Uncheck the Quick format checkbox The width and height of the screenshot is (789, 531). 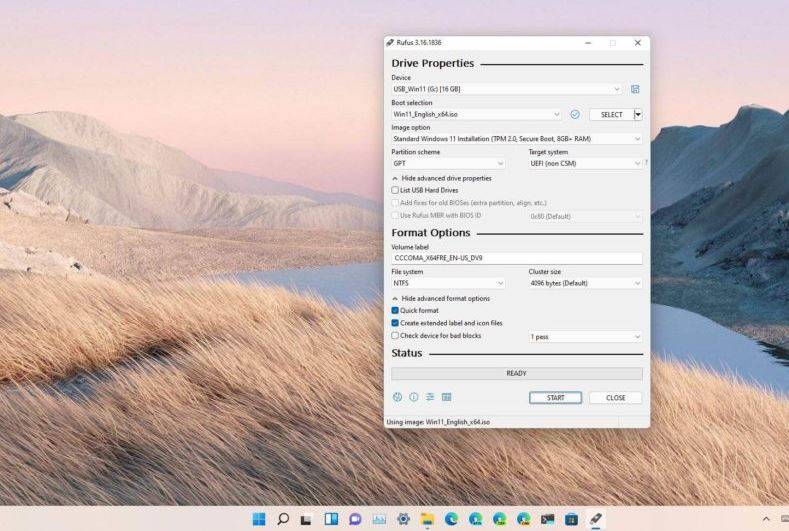click(395, 311)
